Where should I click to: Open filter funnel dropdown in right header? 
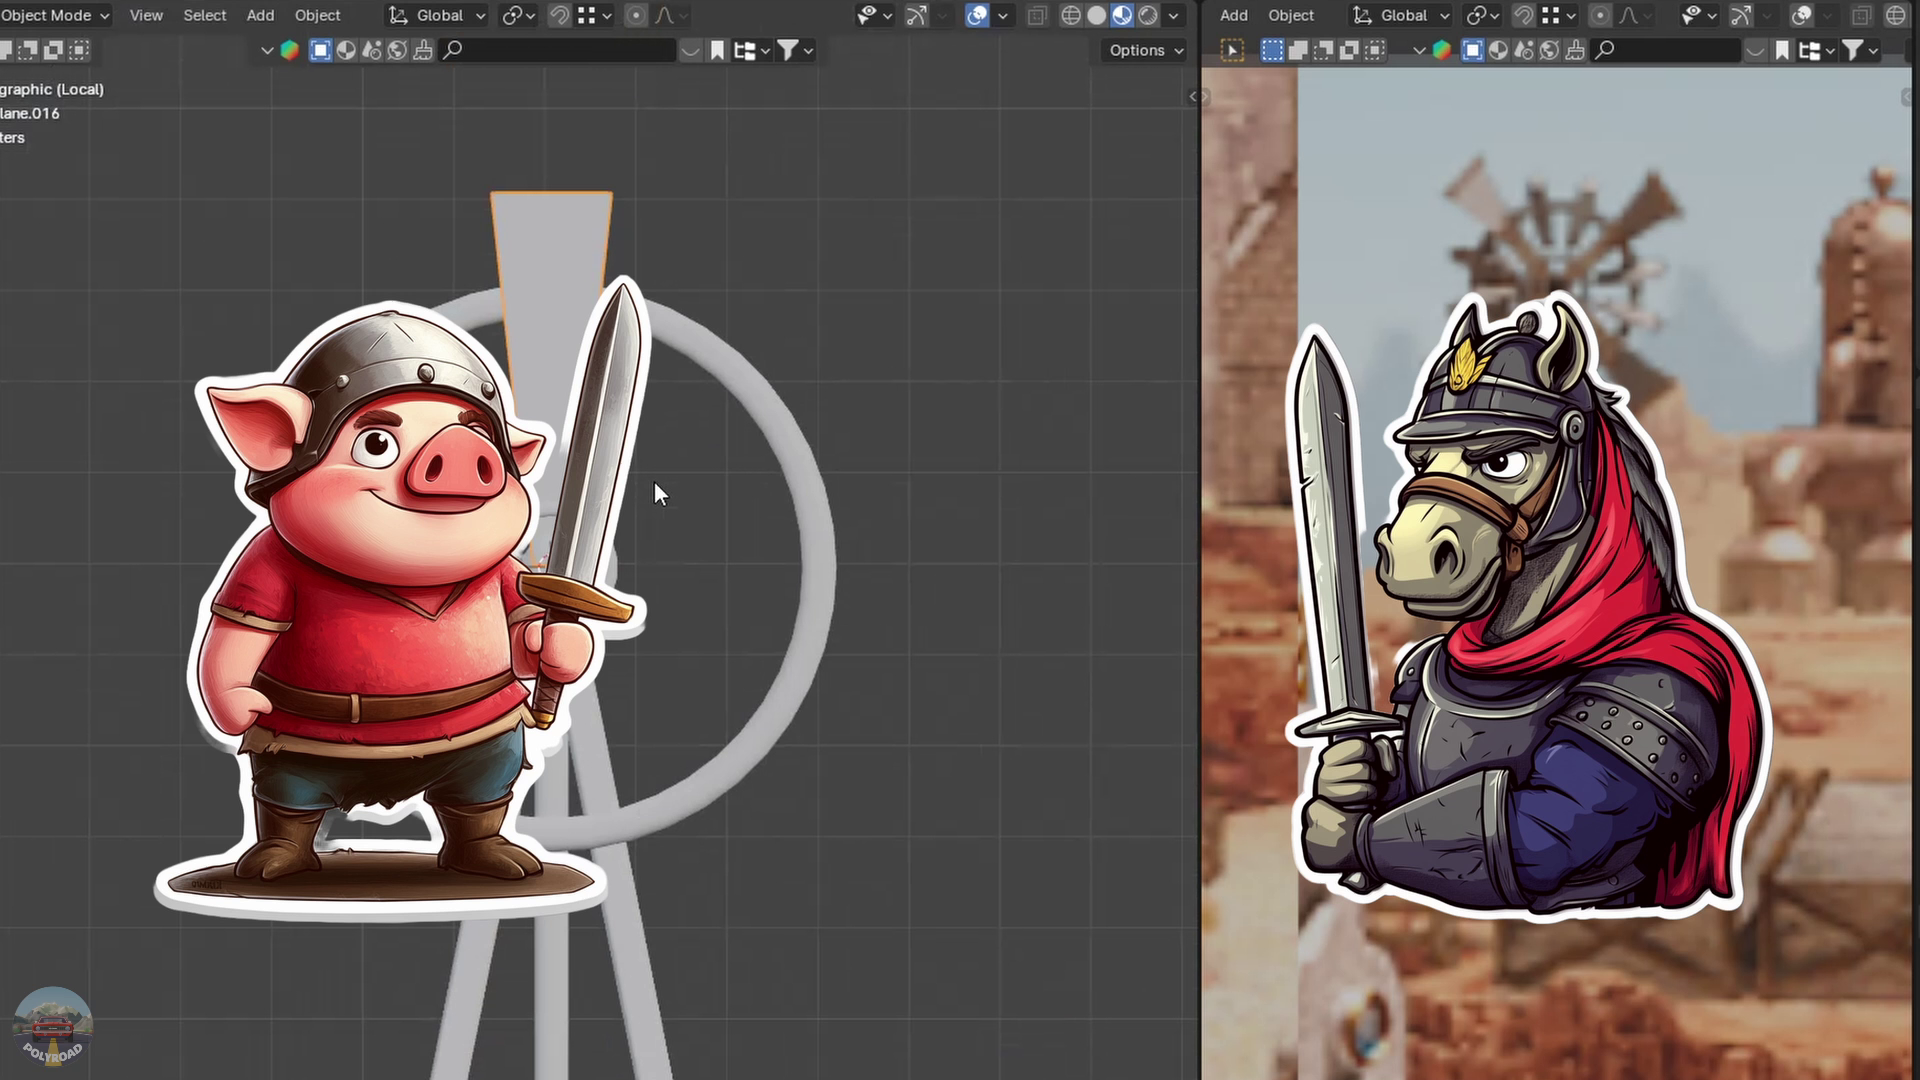(x=1861, y=50)
